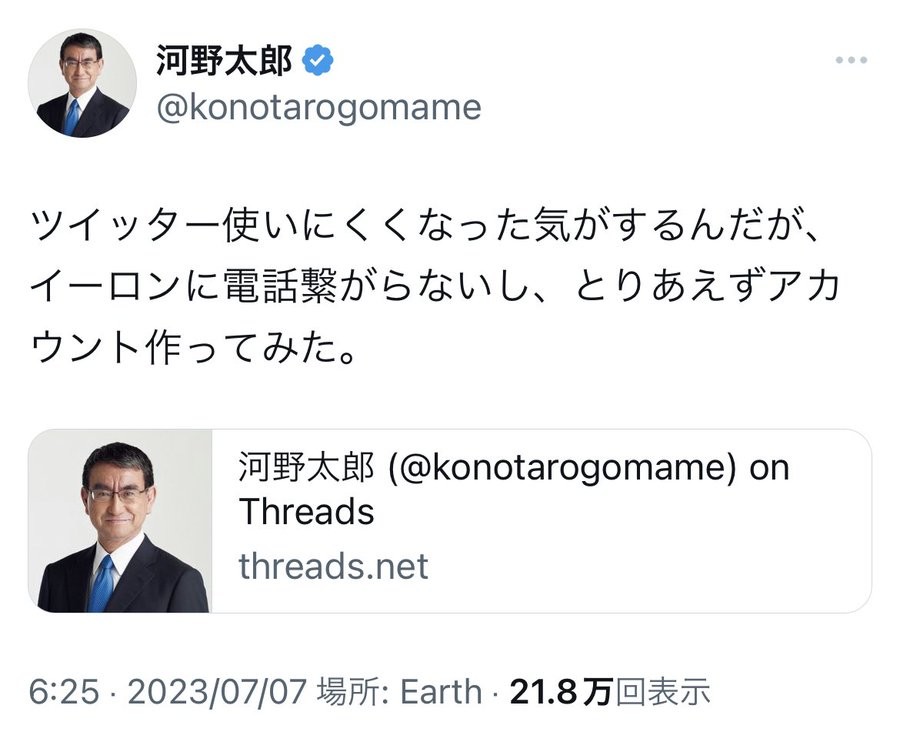The height and width of the screenshot is (742, 900).
Task: Open the threads.net domain link
Action: point(333,566)
